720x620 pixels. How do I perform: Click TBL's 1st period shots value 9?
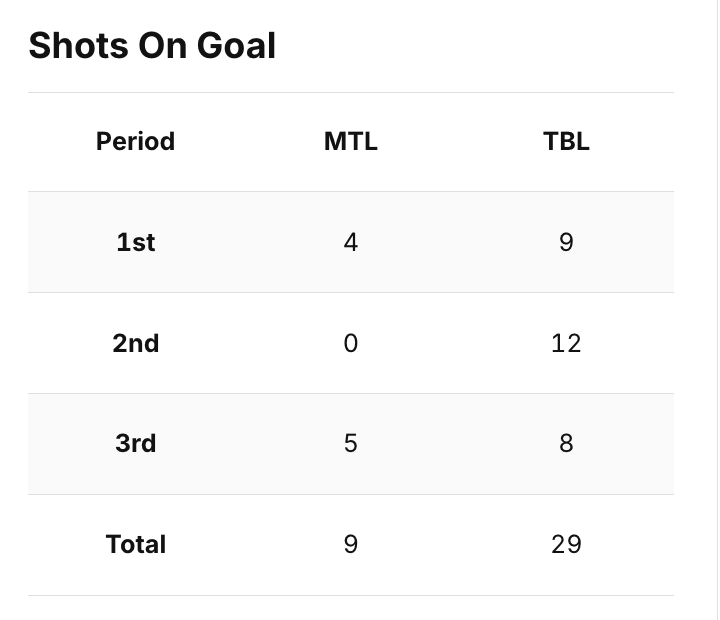click(566, 242)
